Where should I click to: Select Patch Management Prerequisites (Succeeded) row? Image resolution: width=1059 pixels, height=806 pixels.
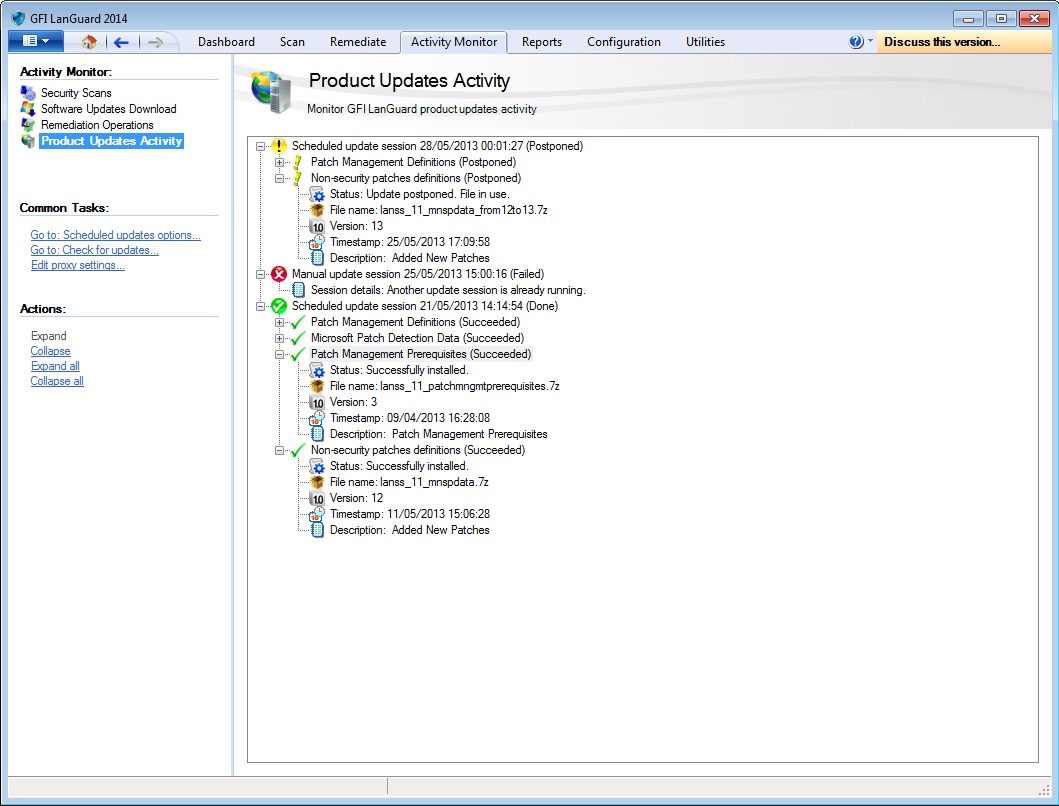click(x=421, y=354)
